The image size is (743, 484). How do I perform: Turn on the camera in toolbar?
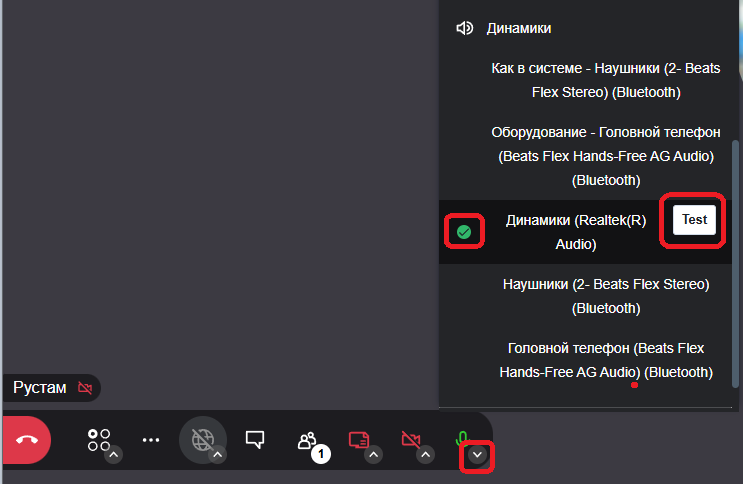coord(410,439)
